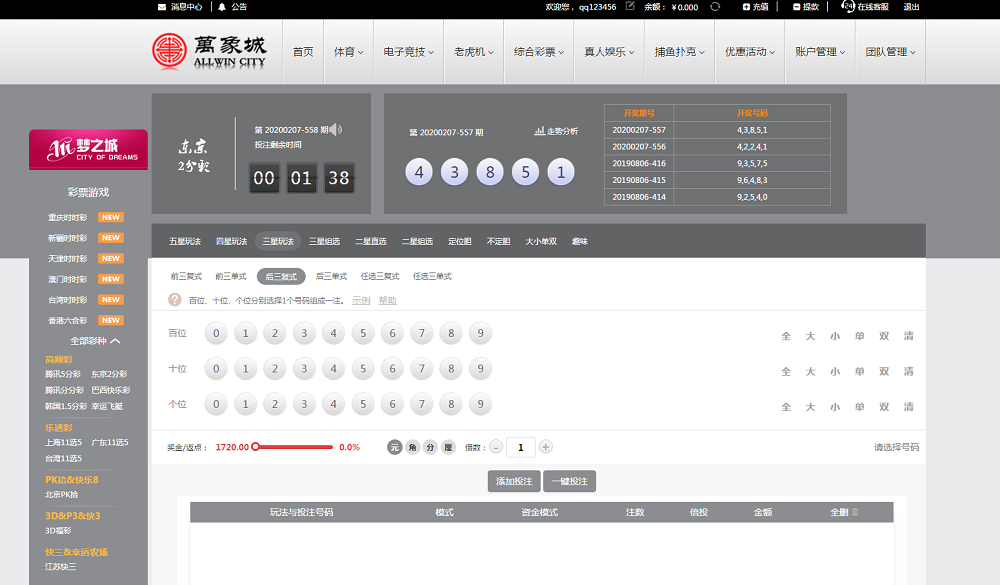This screenshot has width=1000, height=585.
Task: Select the 前三复式 play sub-tab
Action: [187, 276]
